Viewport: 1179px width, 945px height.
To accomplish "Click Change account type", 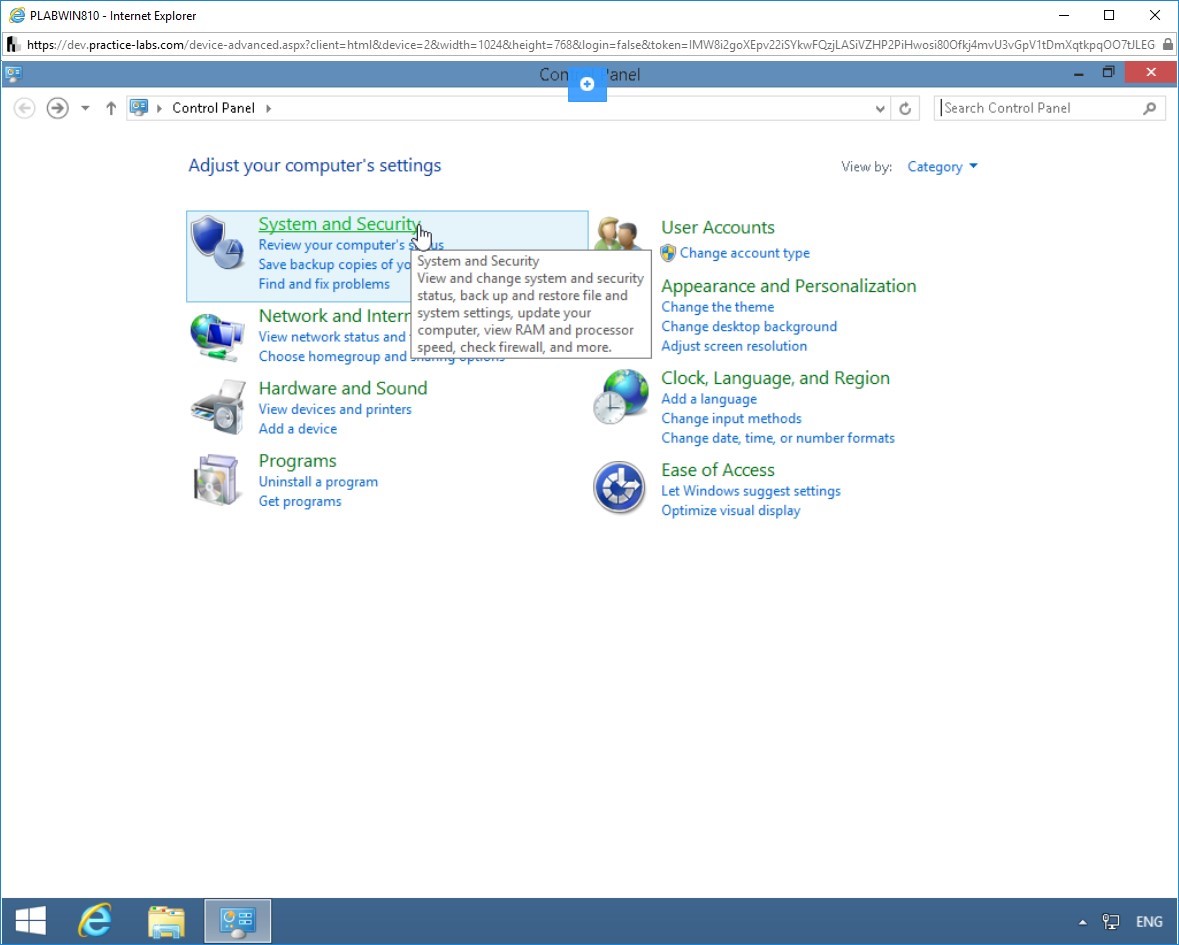I will (745, 253).
